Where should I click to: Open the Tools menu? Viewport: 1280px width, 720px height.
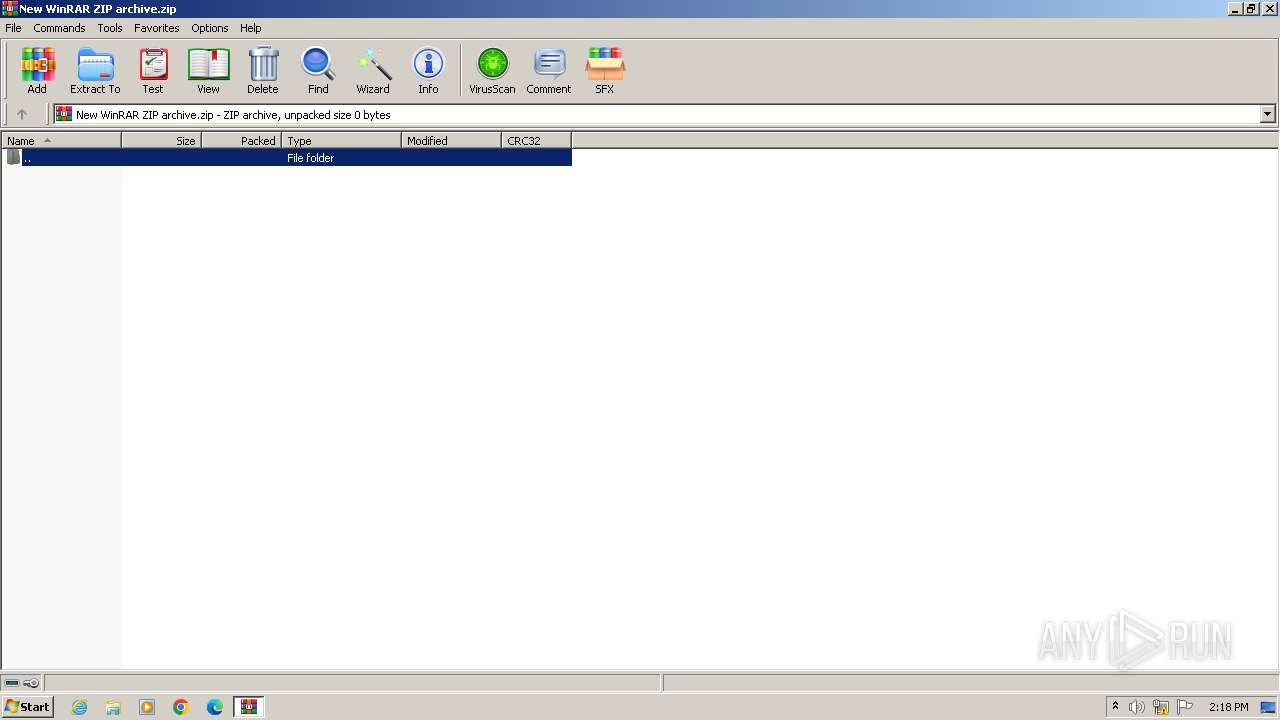110,28
